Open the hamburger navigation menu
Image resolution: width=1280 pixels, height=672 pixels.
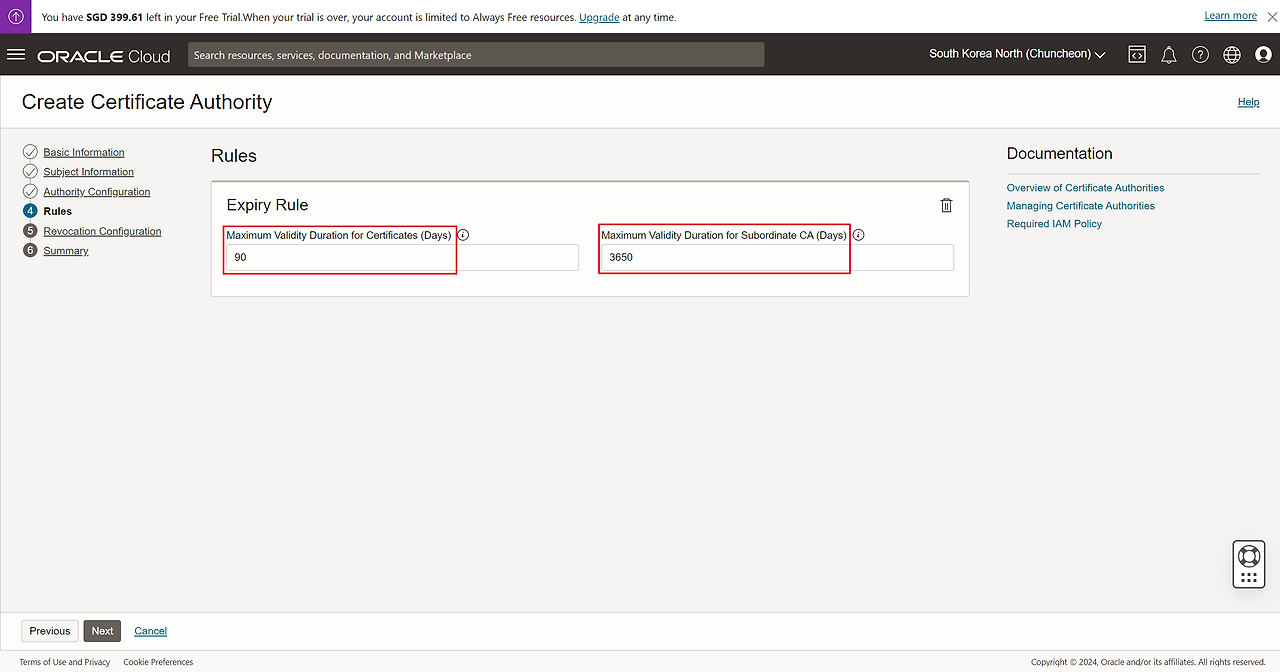[x=16, y=55]
